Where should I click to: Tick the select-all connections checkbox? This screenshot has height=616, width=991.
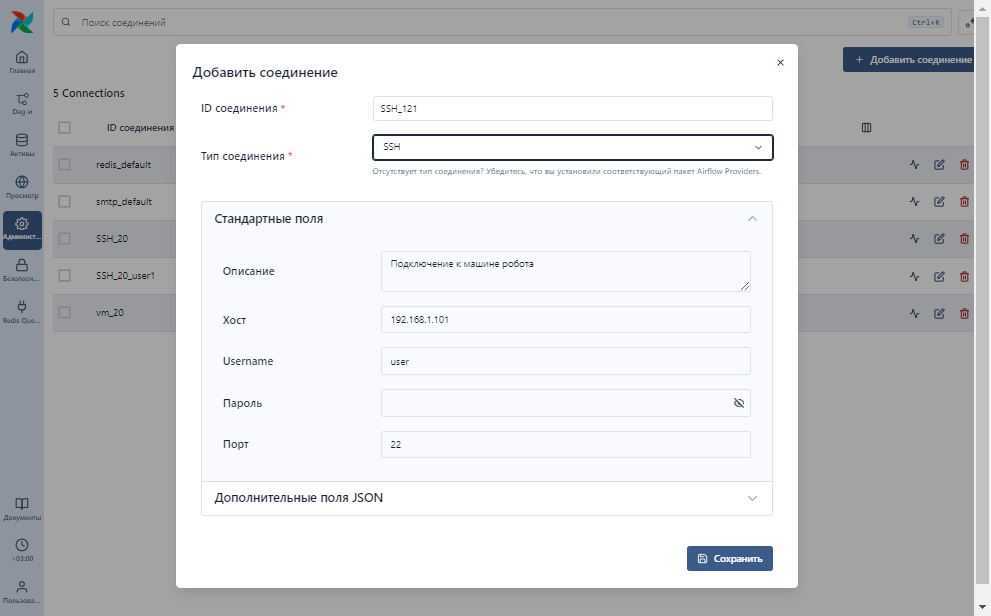tap(64, 128)
